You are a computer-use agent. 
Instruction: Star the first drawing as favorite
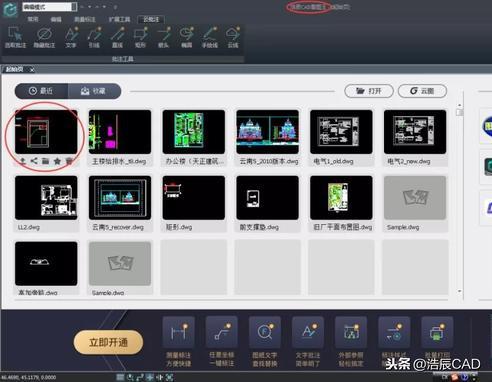click(57, 161)
